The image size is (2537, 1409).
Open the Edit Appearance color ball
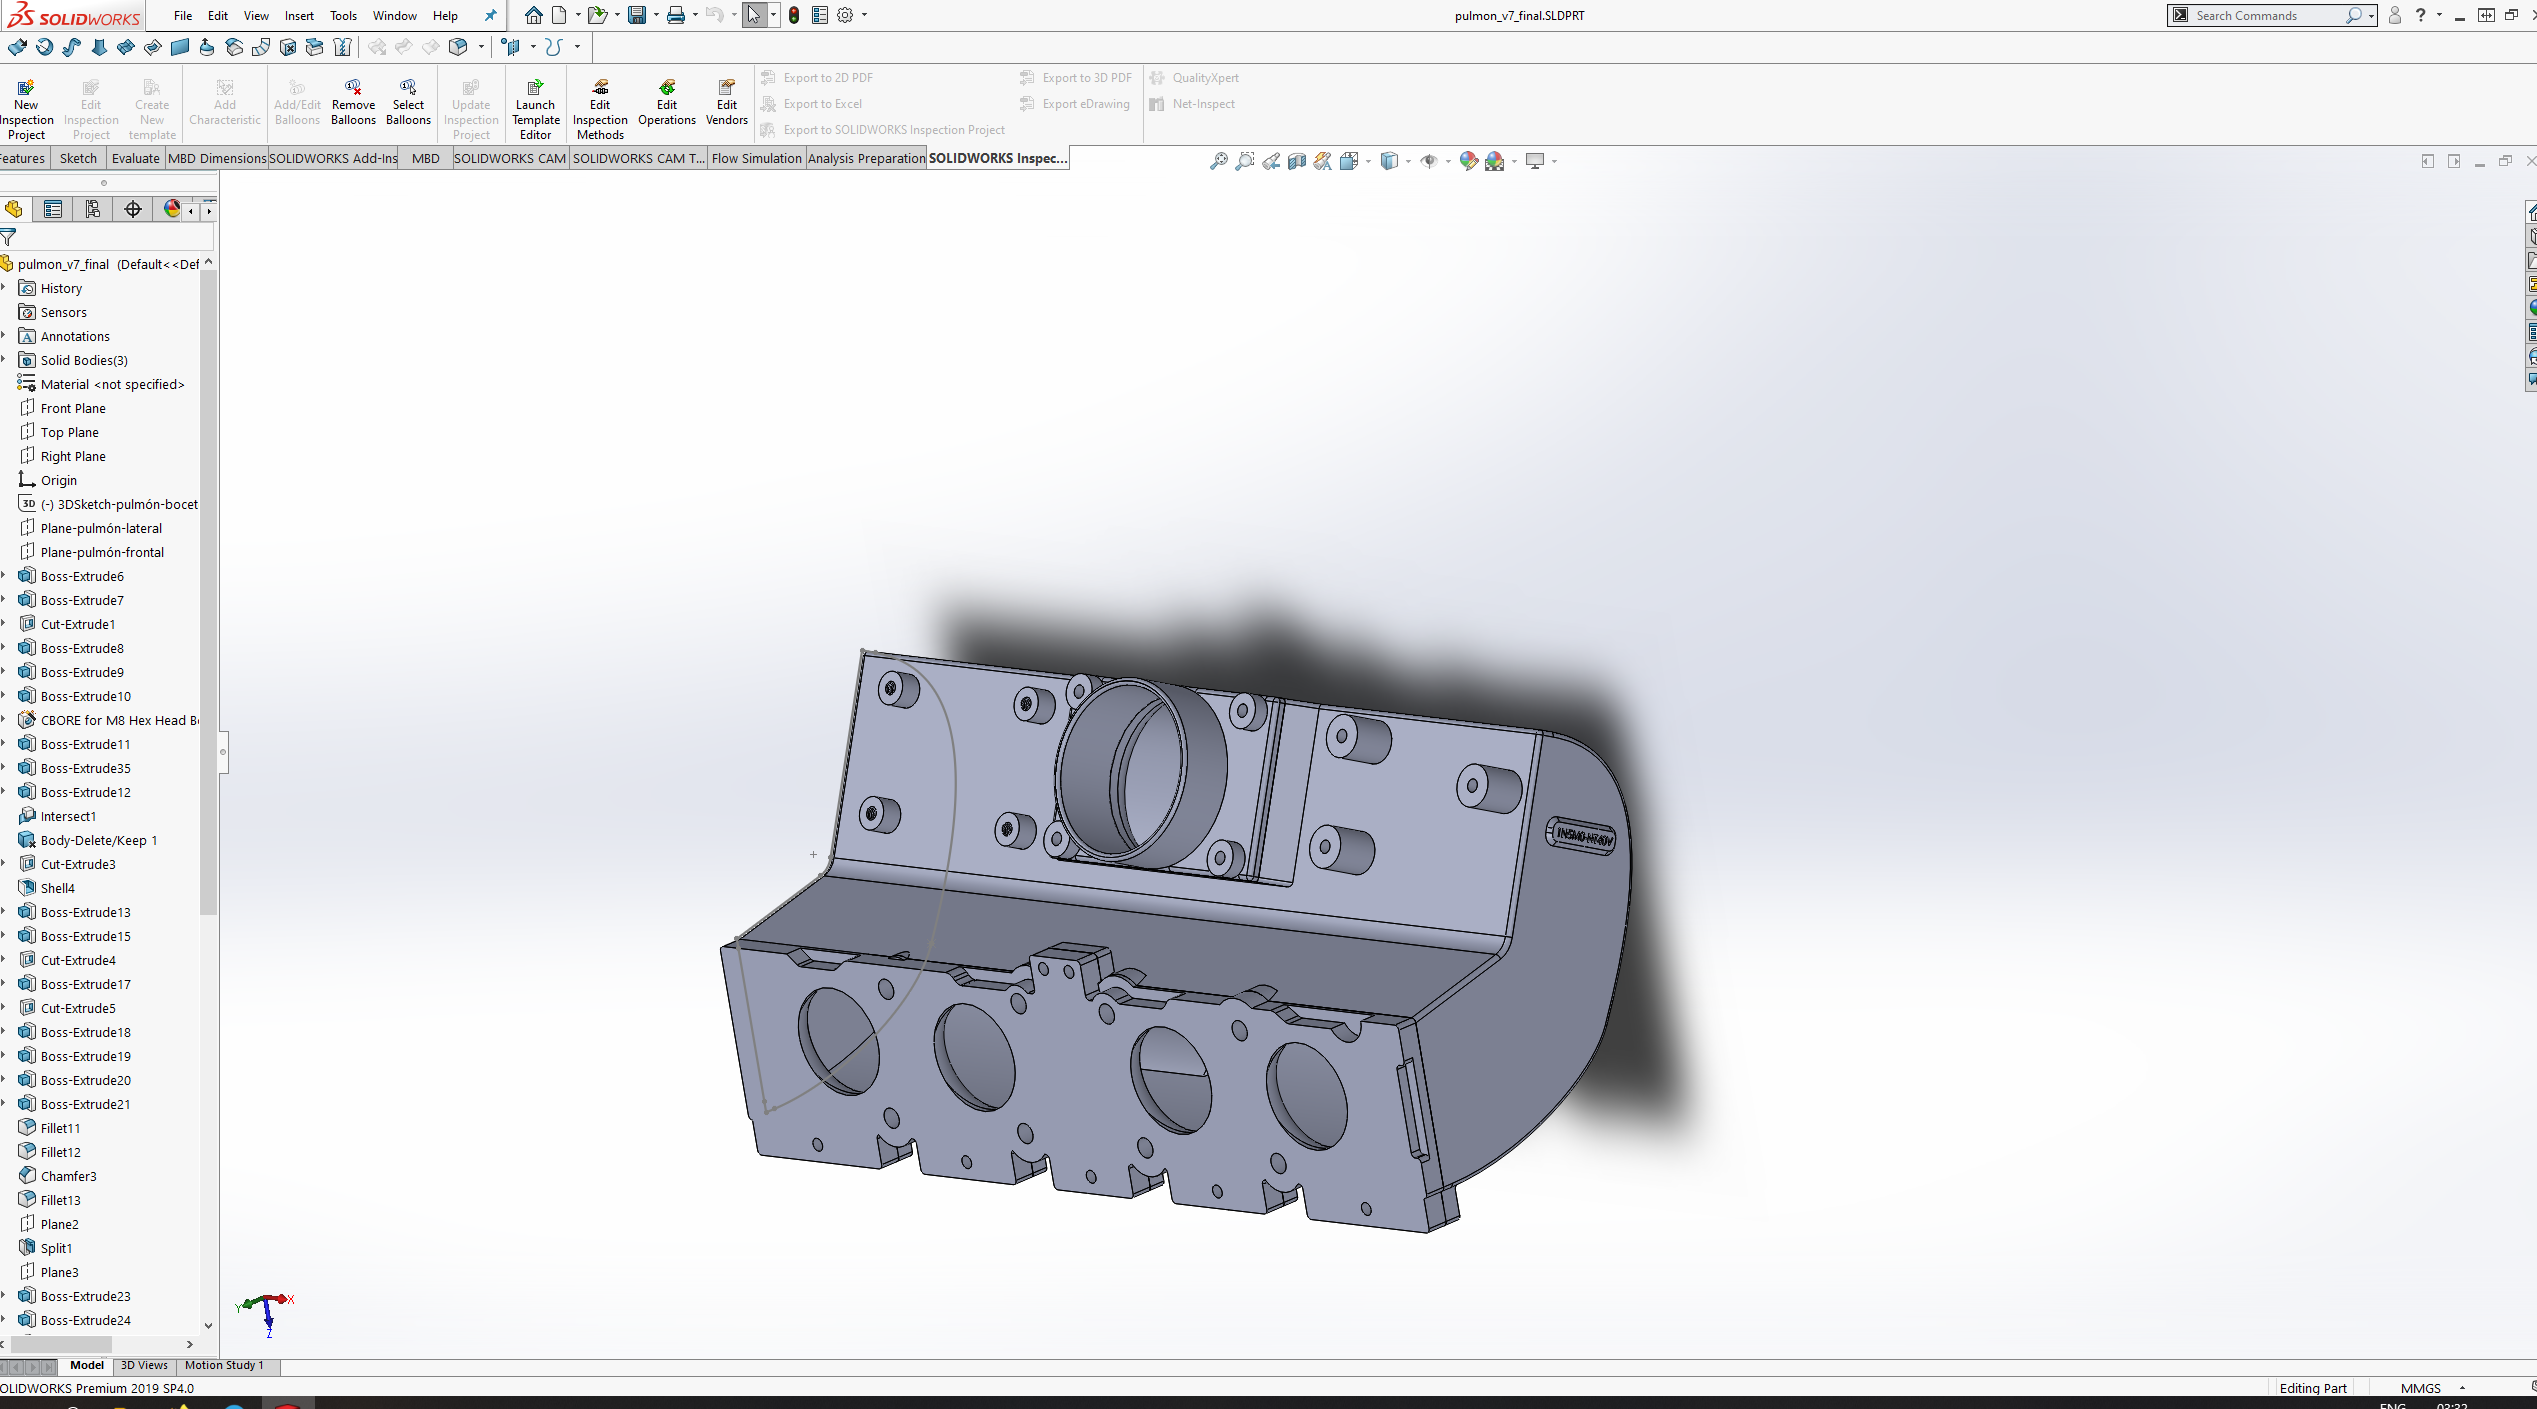1468,161
